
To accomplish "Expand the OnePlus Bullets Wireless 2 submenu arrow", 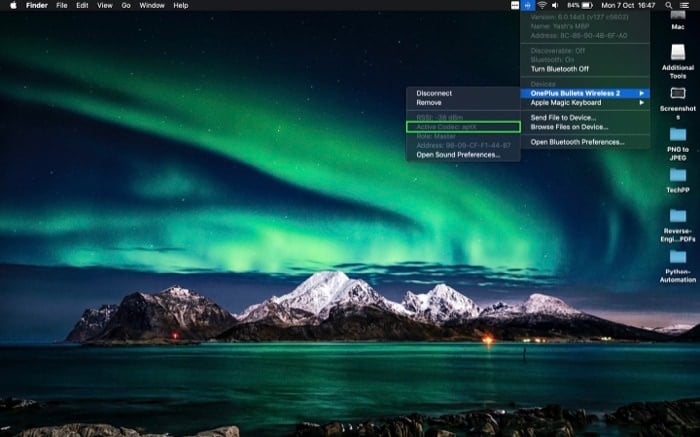I will point(642,93).
